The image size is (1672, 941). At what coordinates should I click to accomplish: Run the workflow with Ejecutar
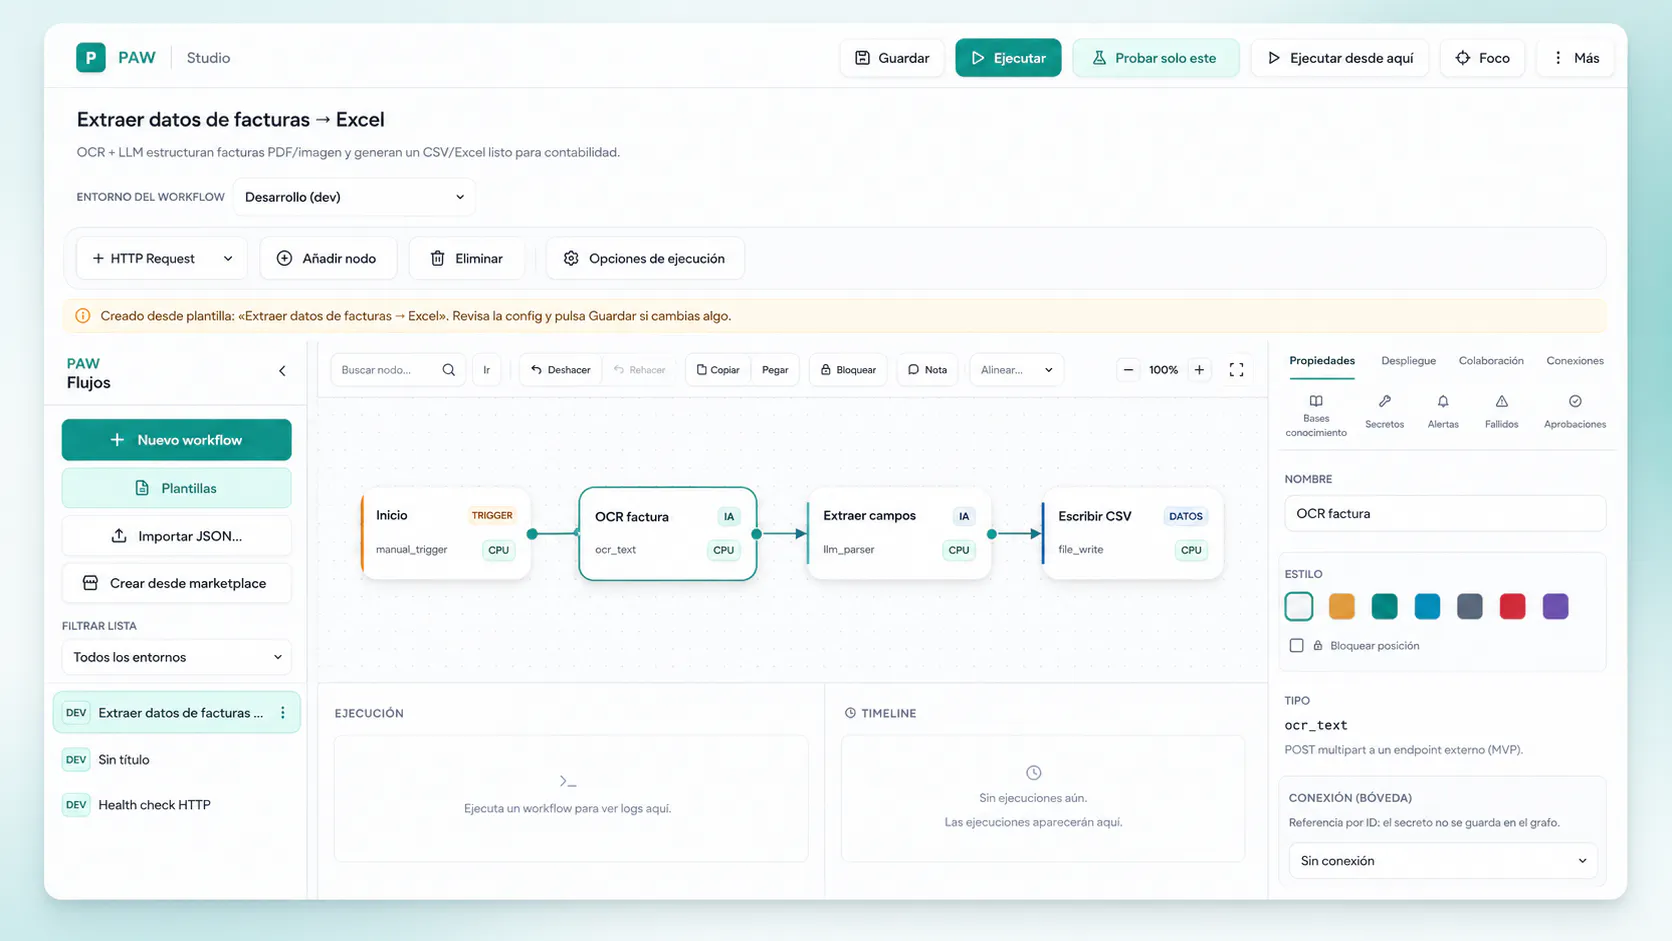click(1008, 58)
